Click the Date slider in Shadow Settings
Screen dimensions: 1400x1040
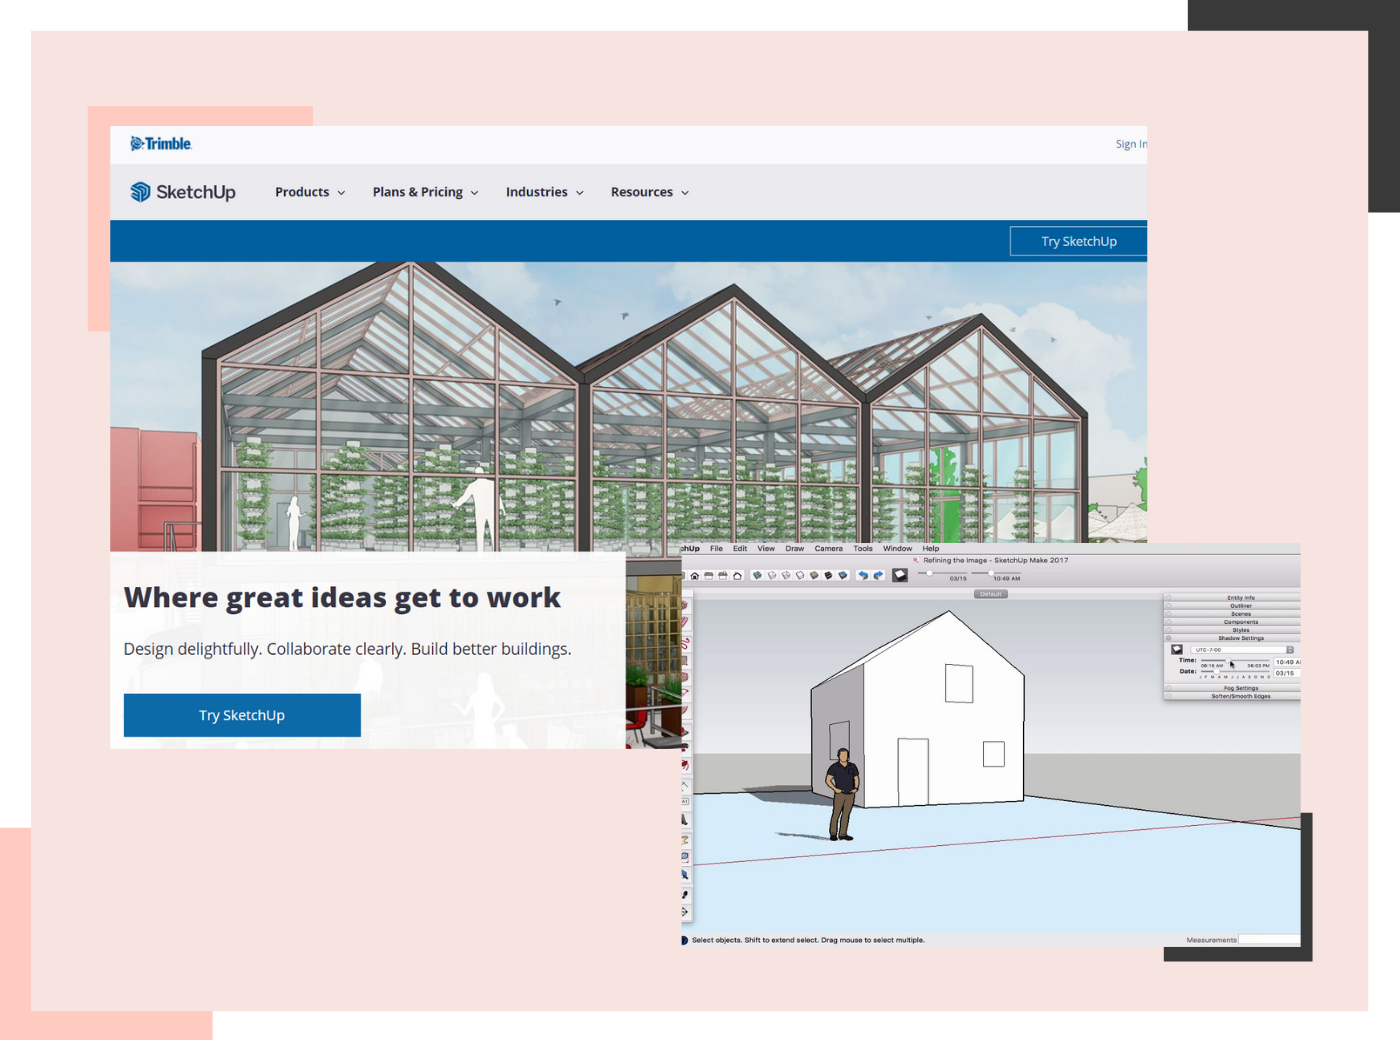1216,672
